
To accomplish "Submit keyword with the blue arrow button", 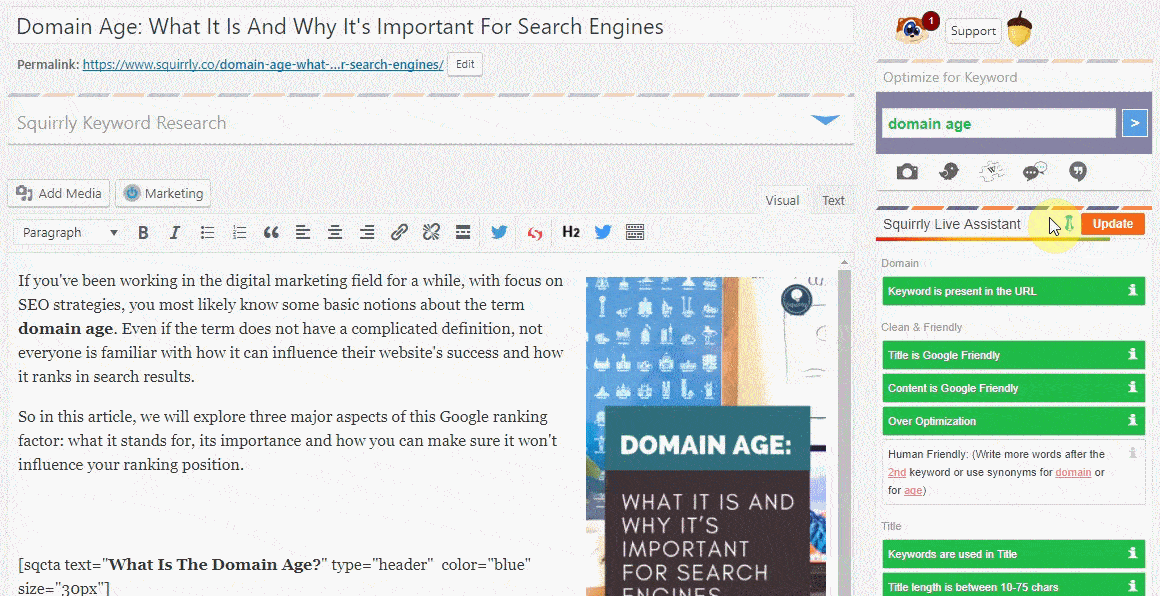I will click(1134, 123).
